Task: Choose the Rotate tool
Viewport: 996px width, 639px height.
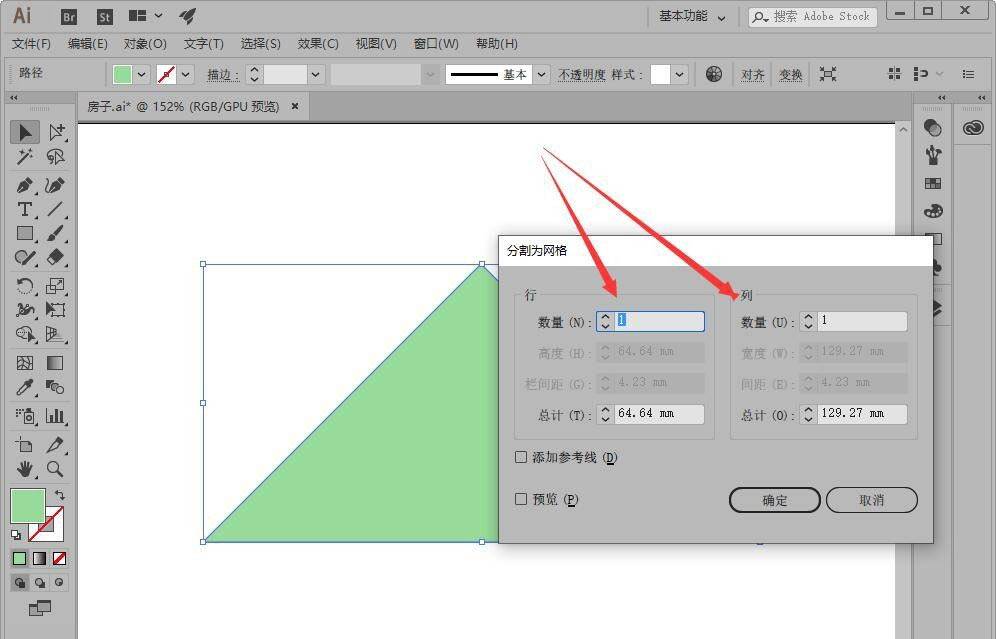Action: 25,287
